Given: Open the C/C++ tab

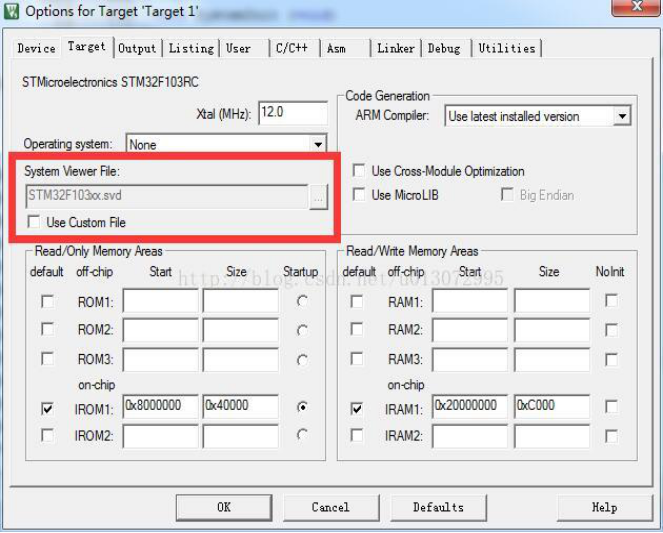Looking at the screenshot, I should coord(292,48).
